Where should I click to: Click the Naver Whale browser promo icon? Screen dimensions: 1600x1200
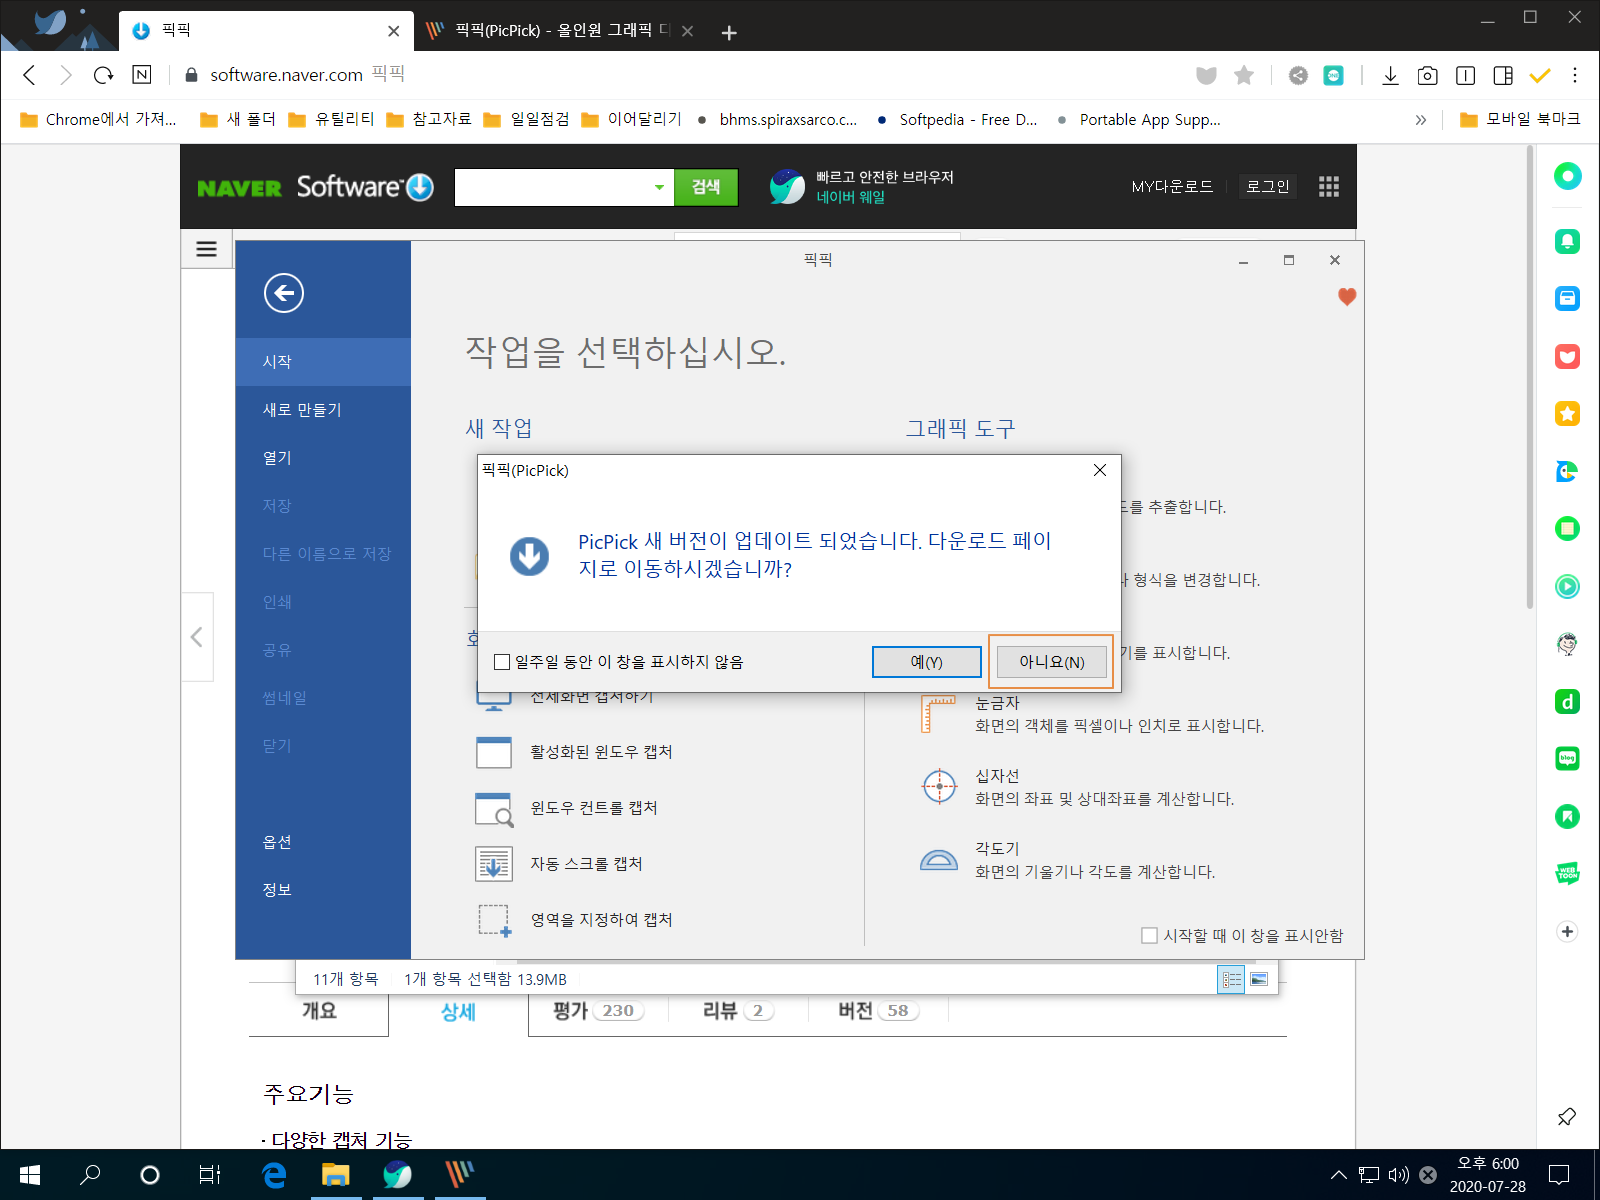(787, 187)
